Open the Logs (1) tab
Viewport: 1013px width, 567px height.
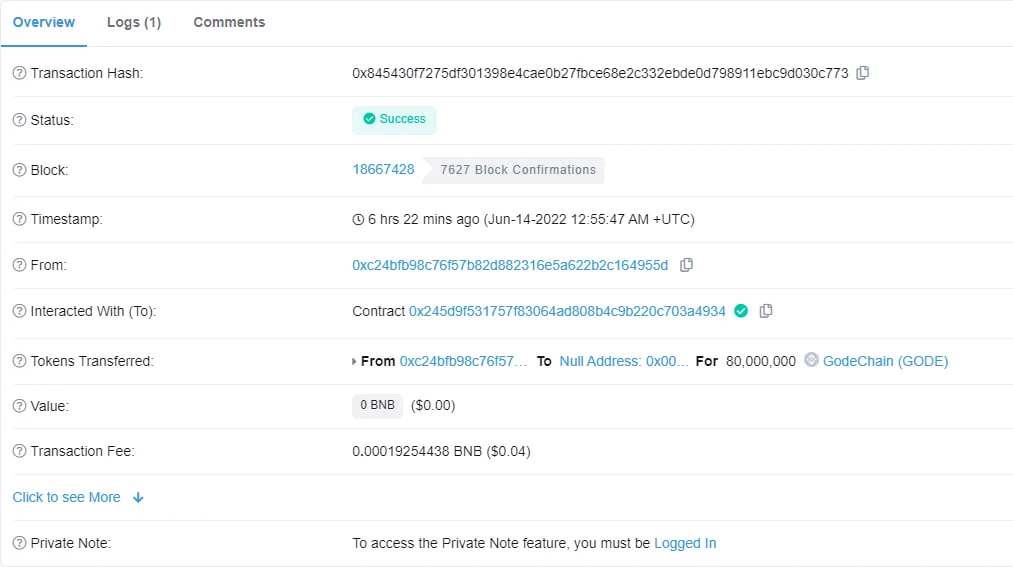pos(134,22)
